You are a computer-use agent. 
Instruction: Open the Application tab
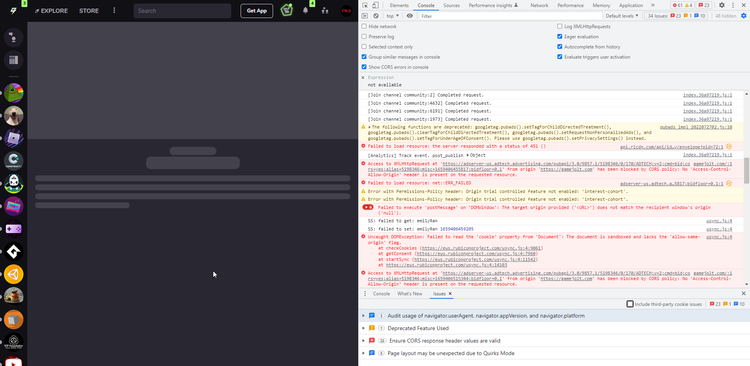pos(630,5)
